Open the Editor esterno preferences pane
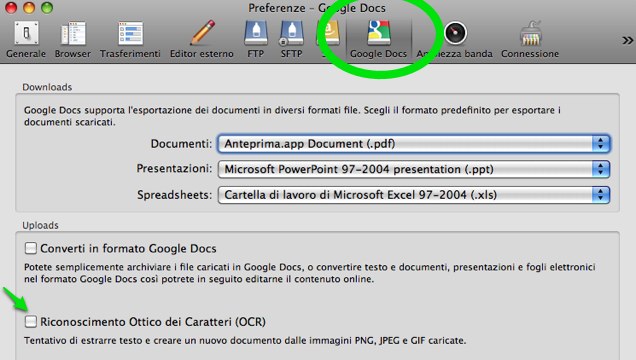Viewport: 636px width, 360px height. tap(202, 40)
